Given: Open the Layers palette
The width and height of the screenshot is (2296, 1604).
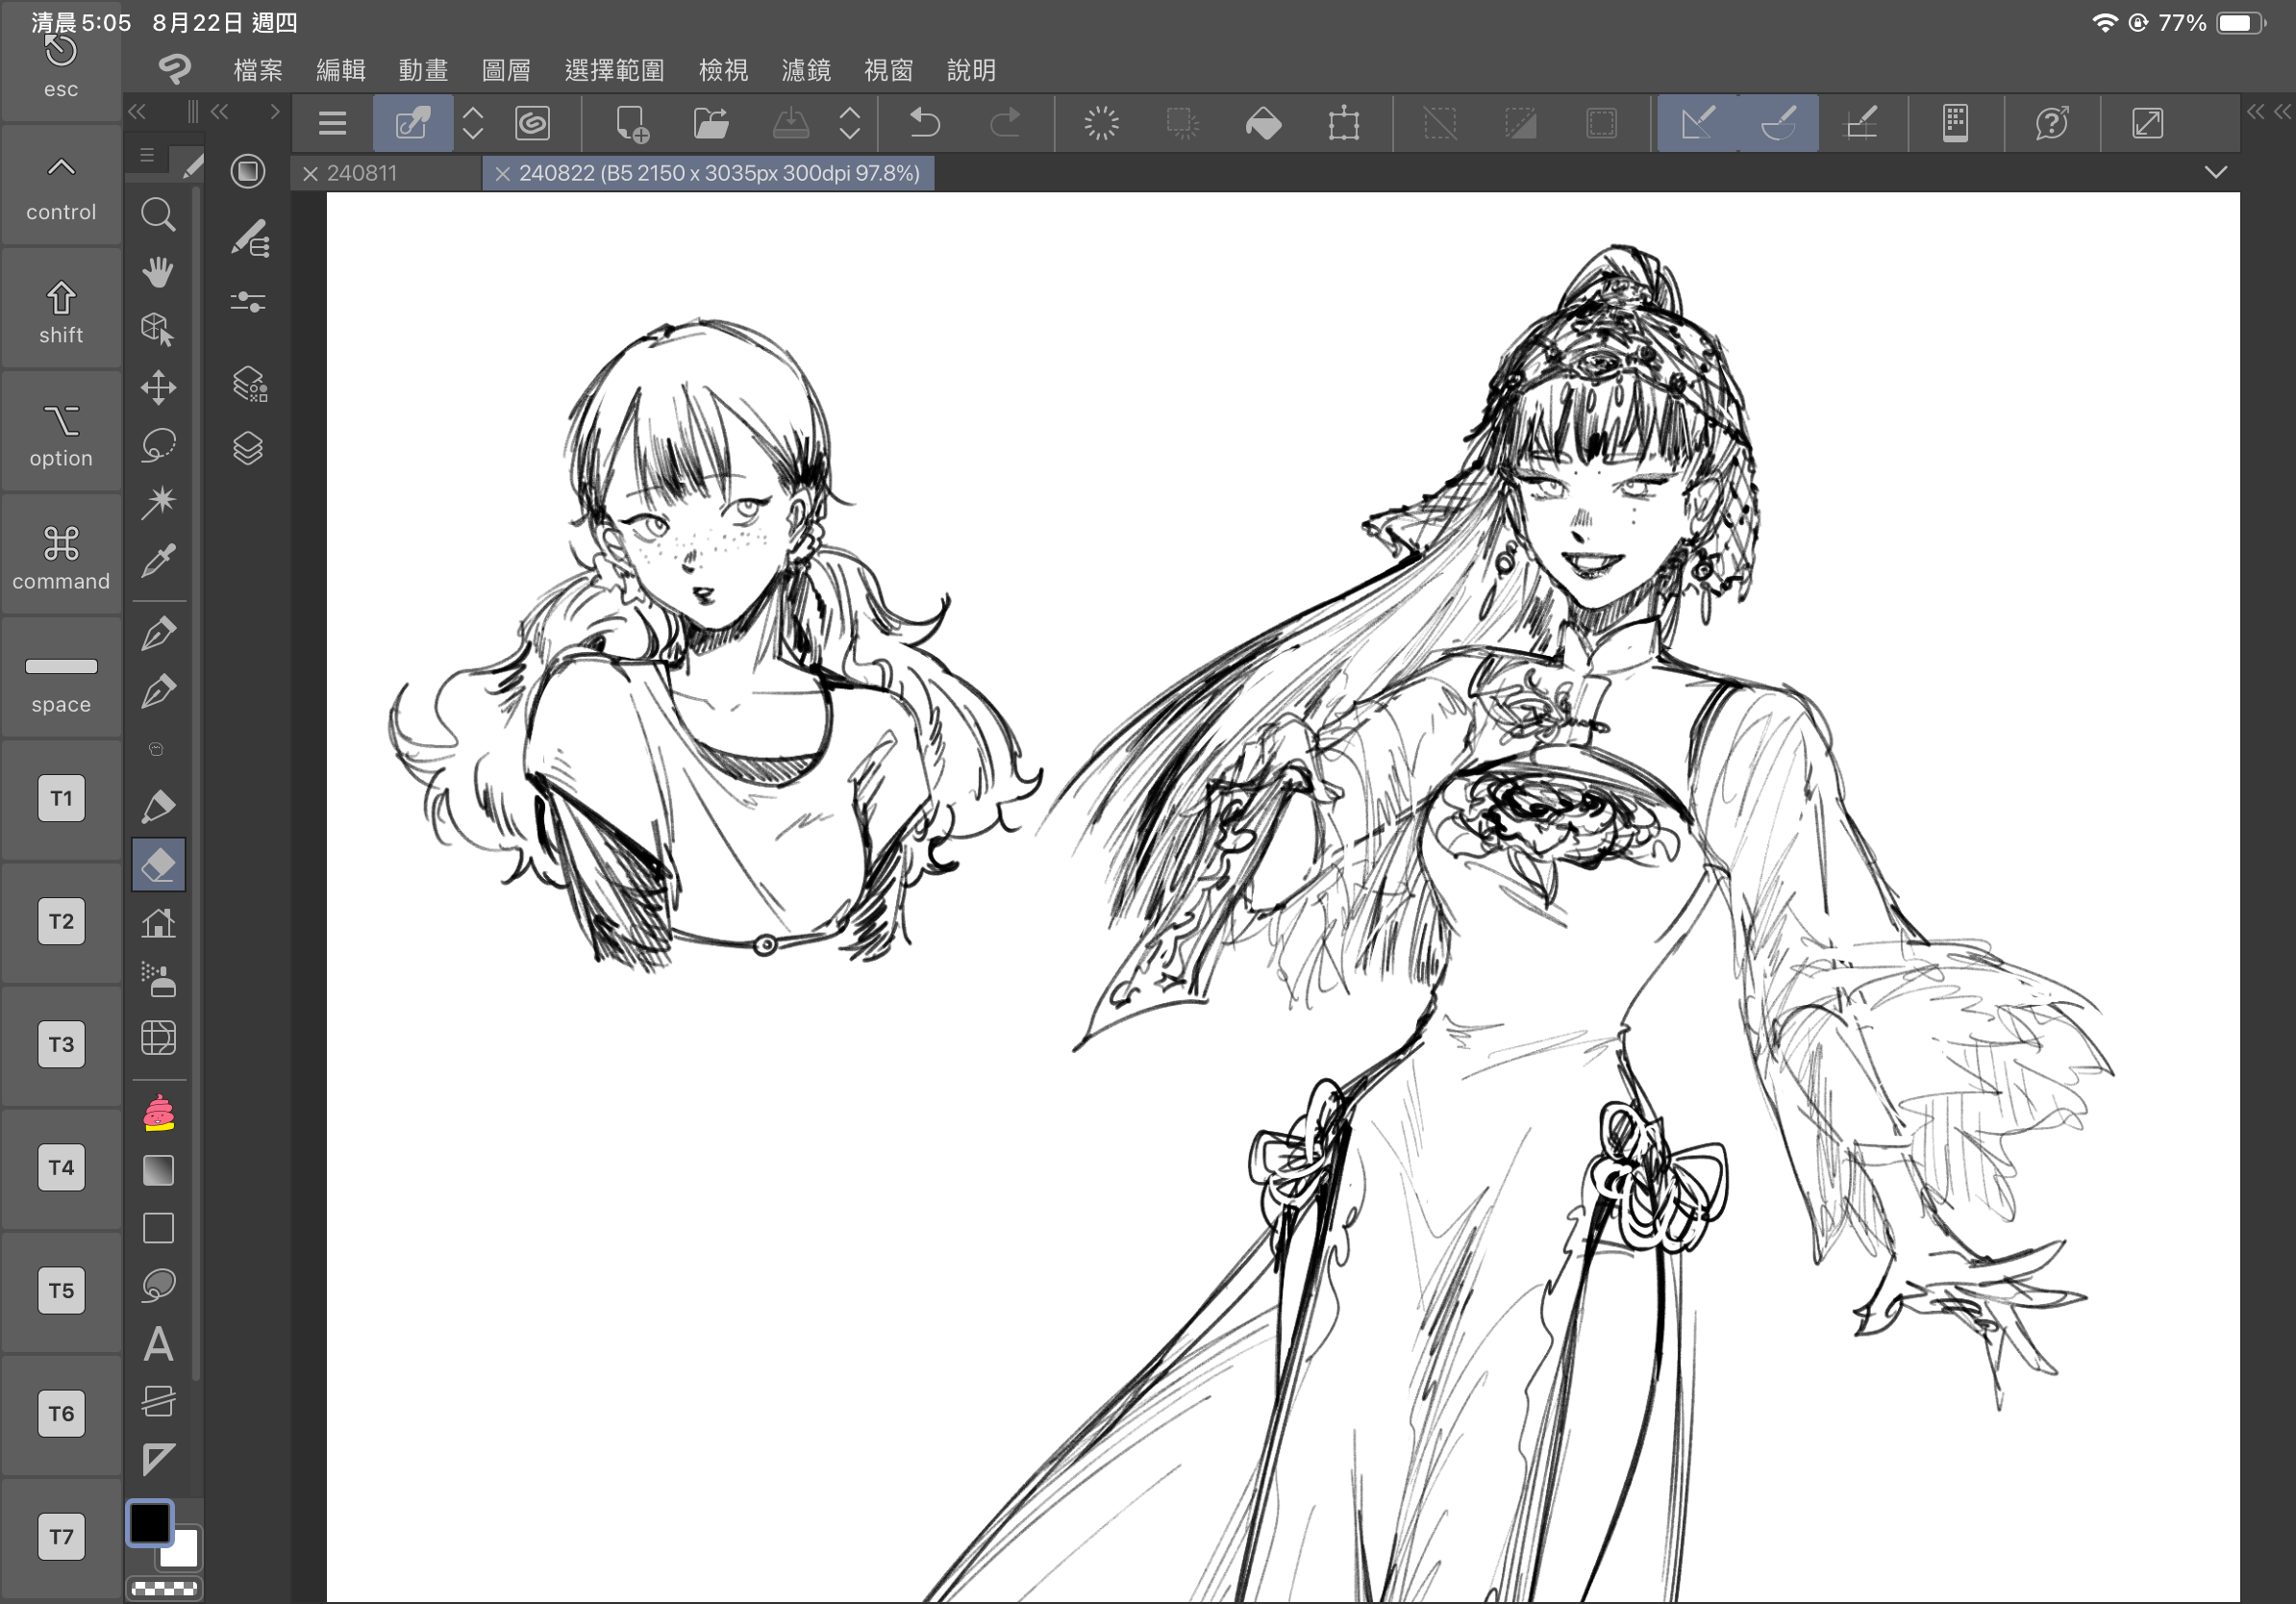Looking at the screenshot, I should (248, 448).
